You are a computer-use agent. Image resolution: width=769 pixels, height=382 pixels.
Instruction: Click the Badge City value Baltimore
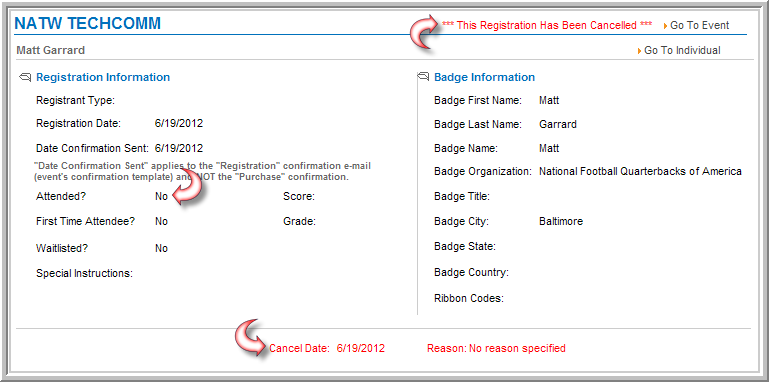point(561,221)
